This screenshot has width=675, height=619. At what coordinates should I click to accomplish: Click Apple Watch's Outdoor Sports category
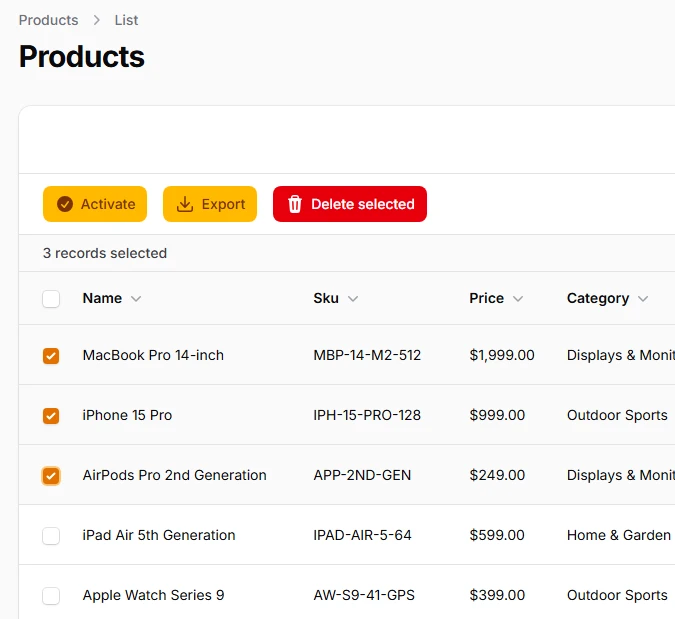coord(617,595)
